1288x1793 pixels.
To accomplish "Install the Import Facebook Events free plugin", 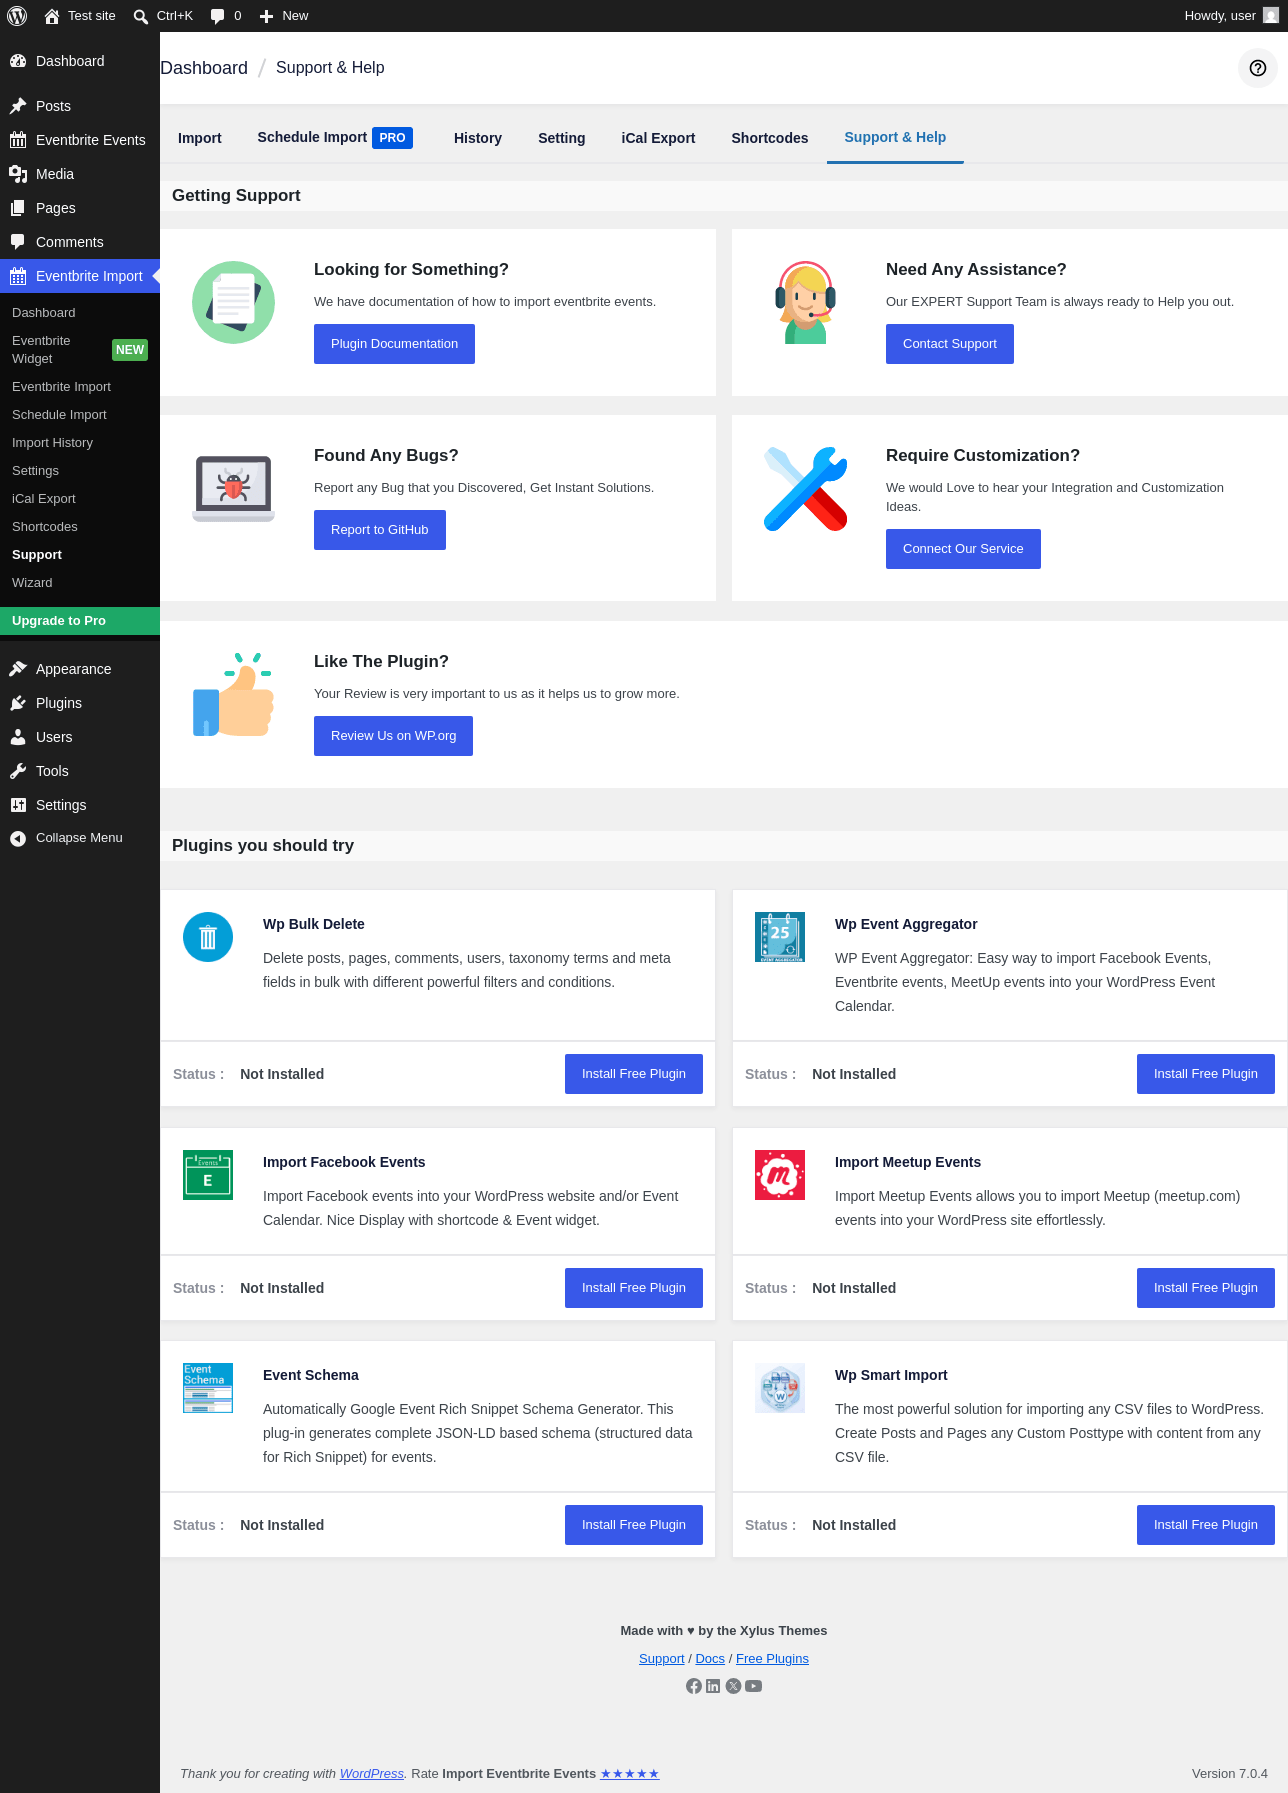I will click(x=634, y=1288).
